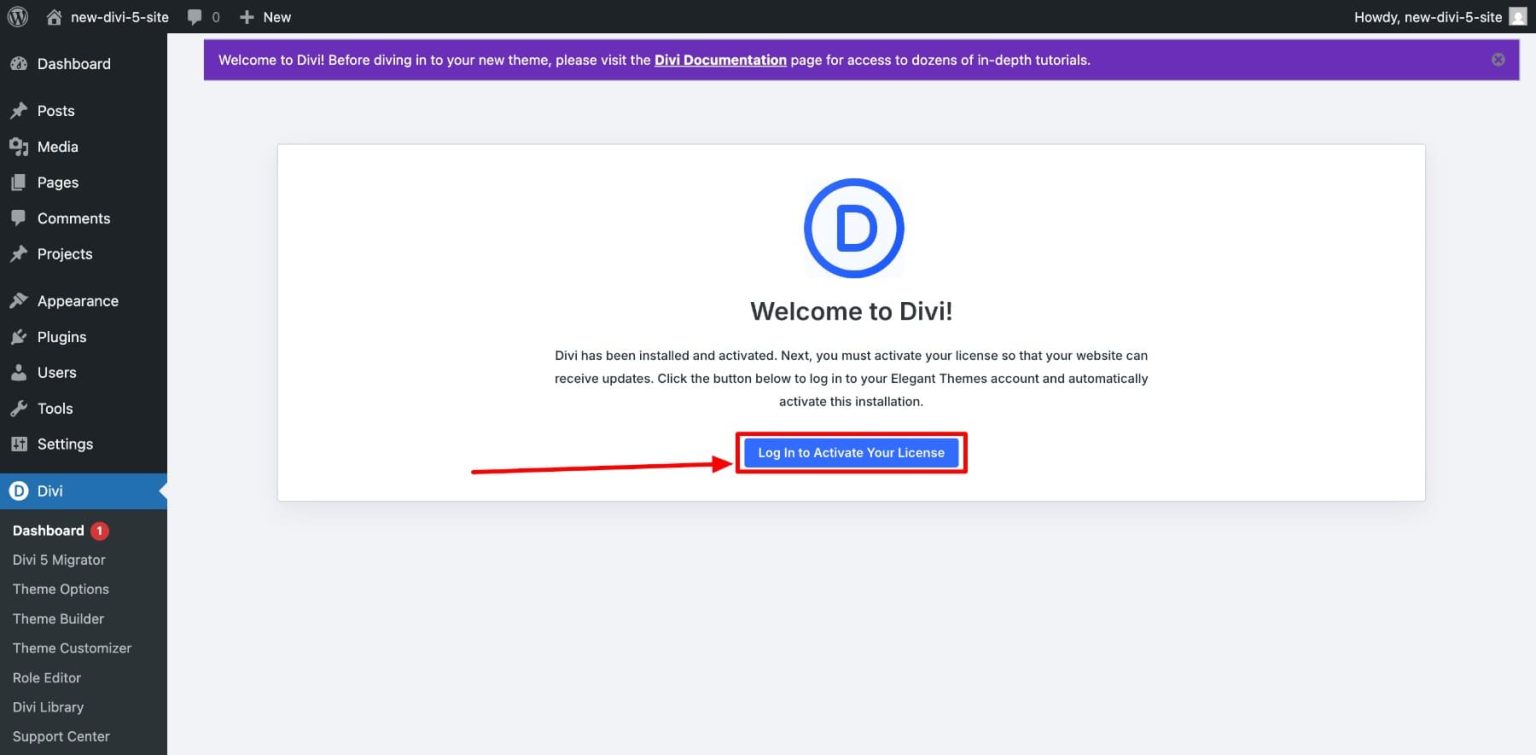Switch to Divi 5 Migrator

coord(60,560)
